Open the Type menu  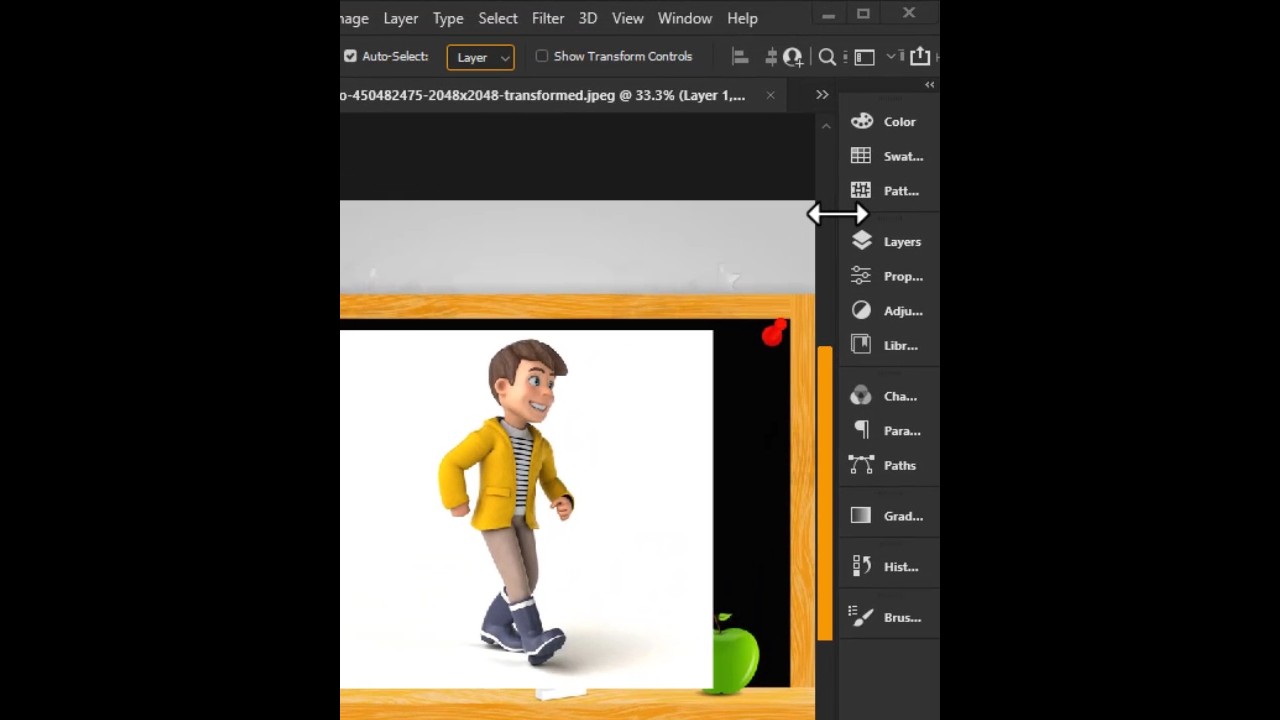tap(448, 18)
